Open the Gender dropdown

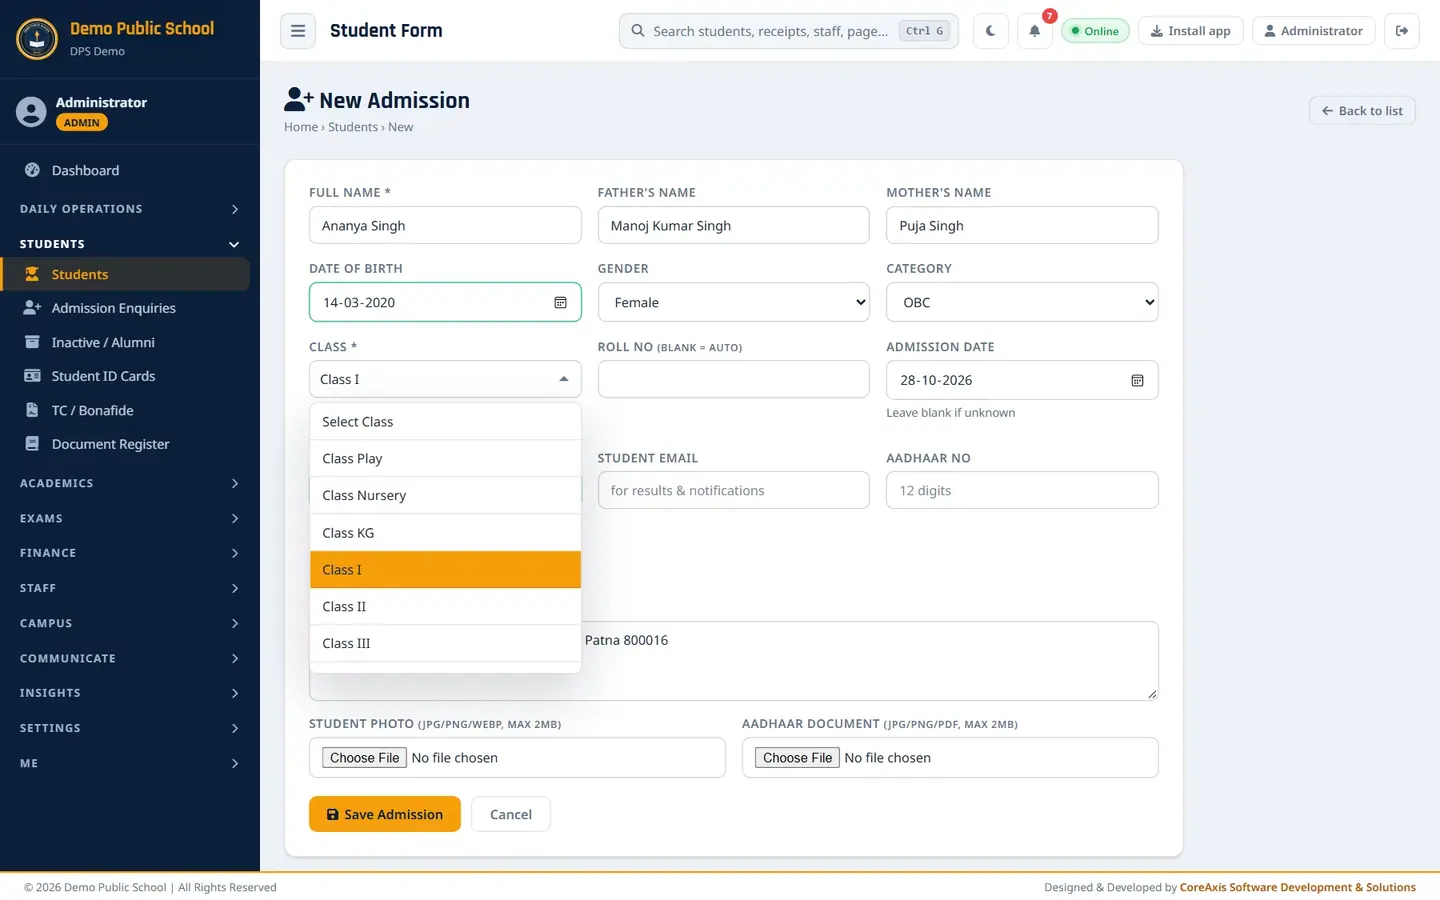tap(734, 302)
